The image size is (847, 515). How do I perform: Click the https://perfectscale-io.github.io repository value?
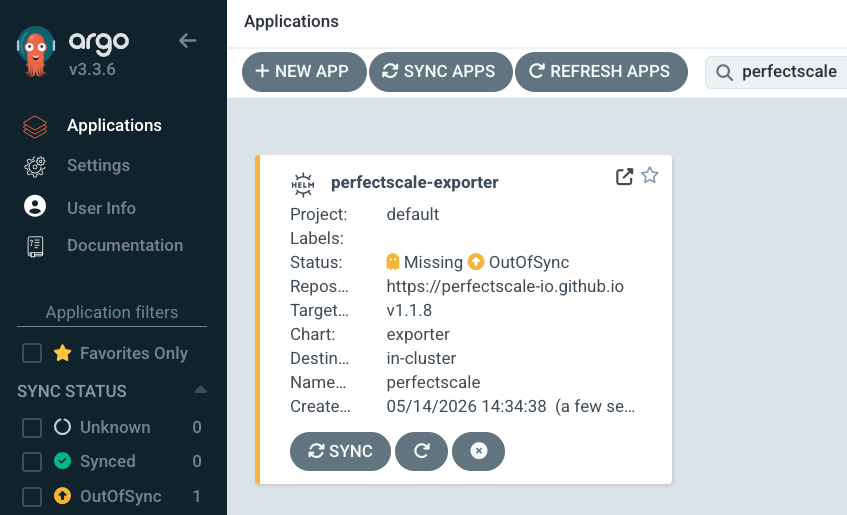(x=505, y=286)
